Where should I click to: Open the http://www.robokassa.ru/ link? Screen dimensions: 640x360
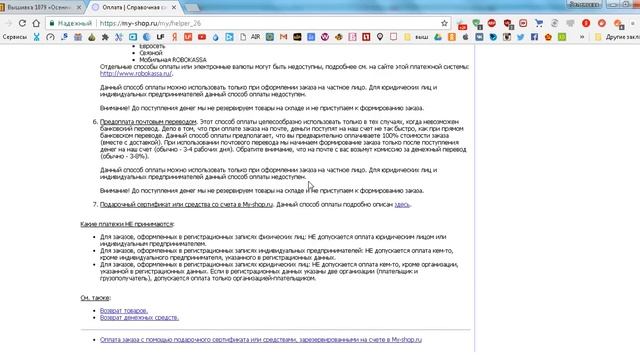[x=136, y=73]
